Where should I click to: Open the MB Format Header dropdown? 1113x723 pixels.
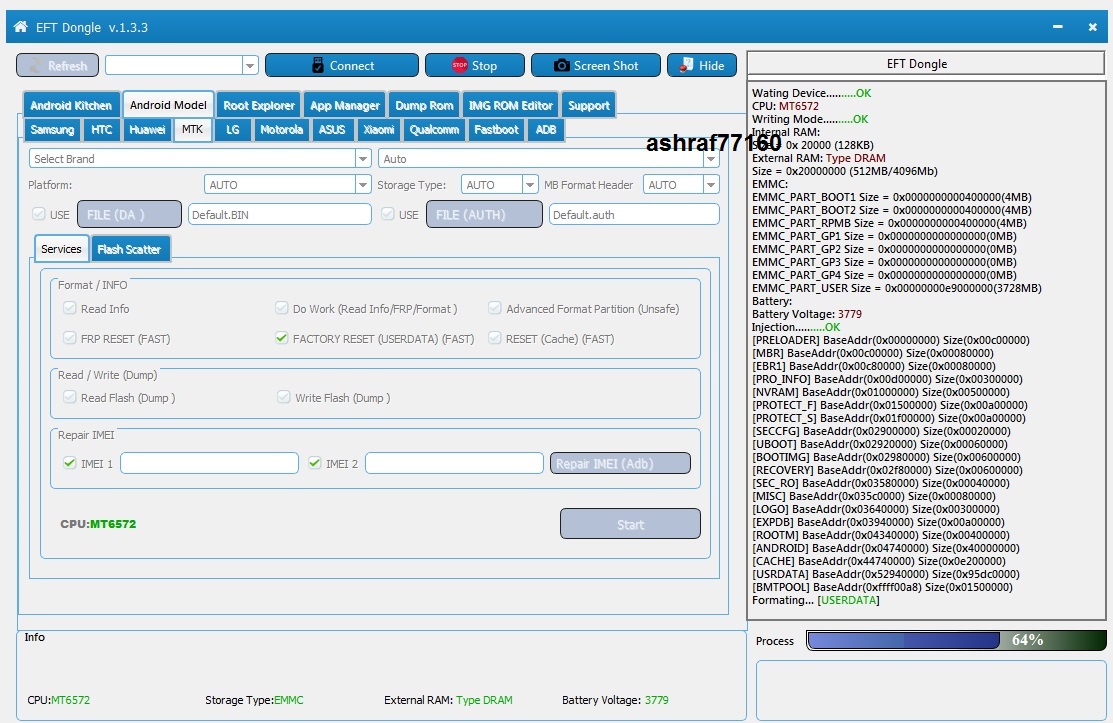(x=711, y=184)
